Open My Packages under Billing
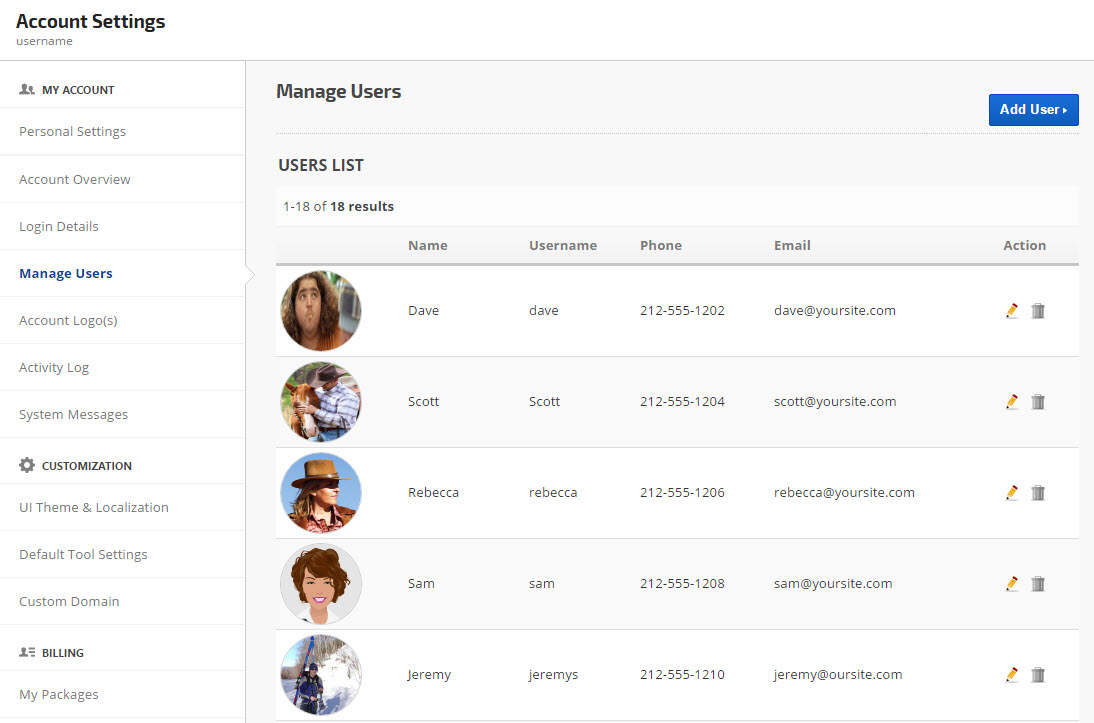Screen dimensions: 1094x723 click(x=59, y=695)
